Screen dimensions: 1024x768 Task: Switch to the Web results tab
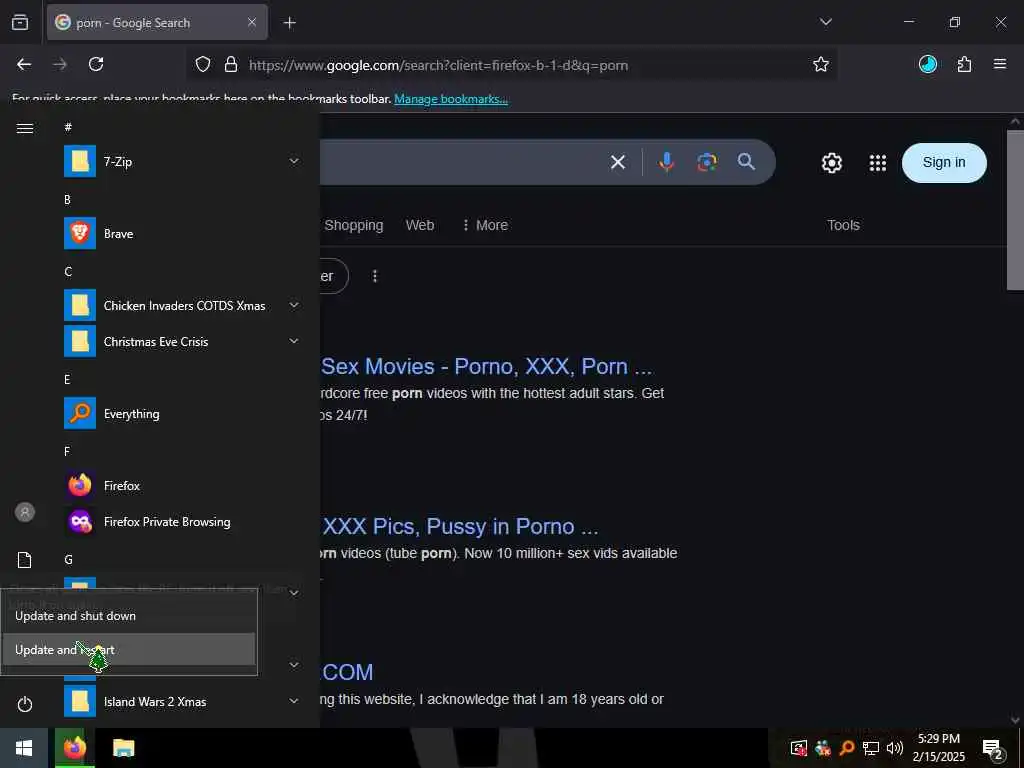coord(420,225)
